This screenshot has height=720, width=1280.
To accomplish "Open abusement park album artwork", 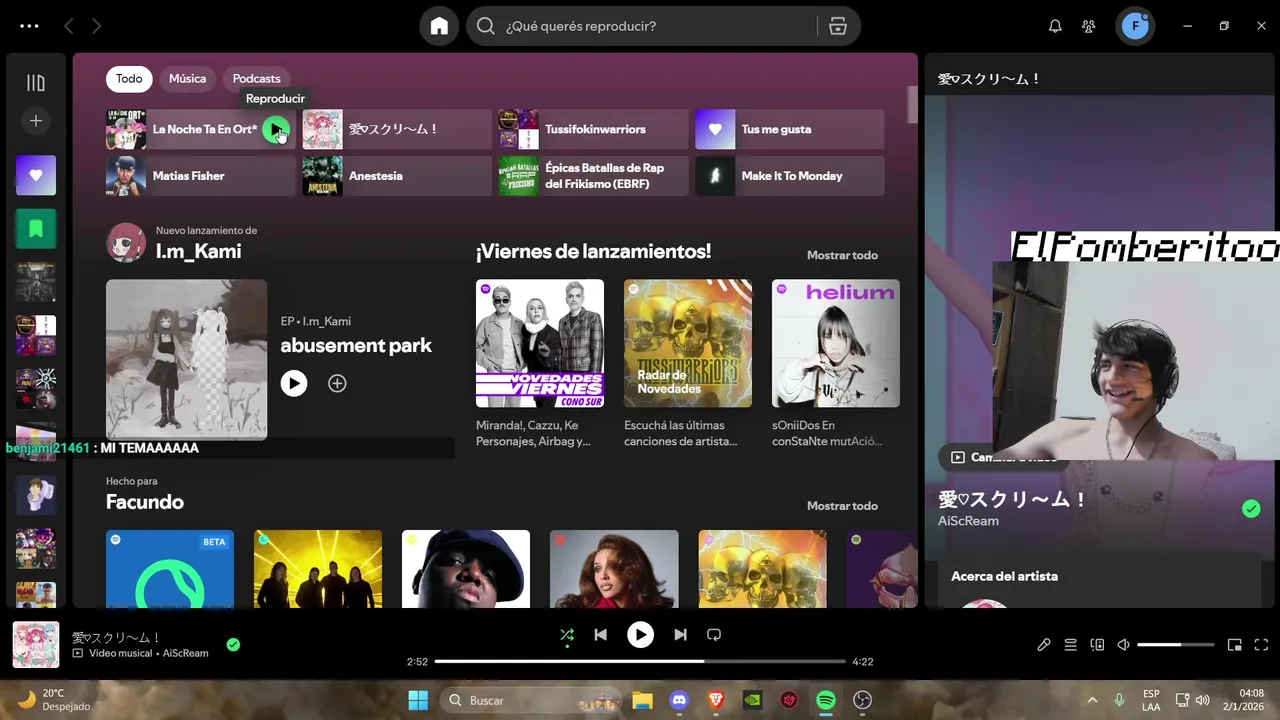I will [x=186, y=359].
